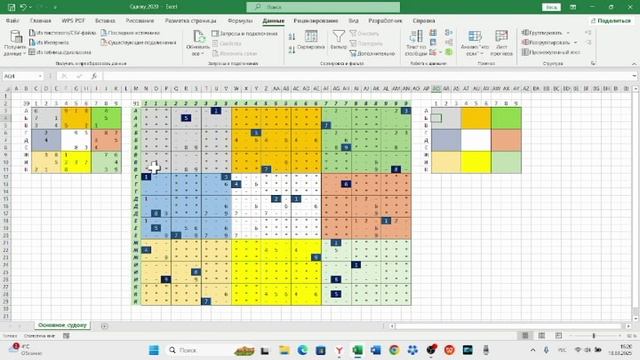640x360 pixels.
Task: Select the Основное судоку sheet tab
Action: [62, 325]
